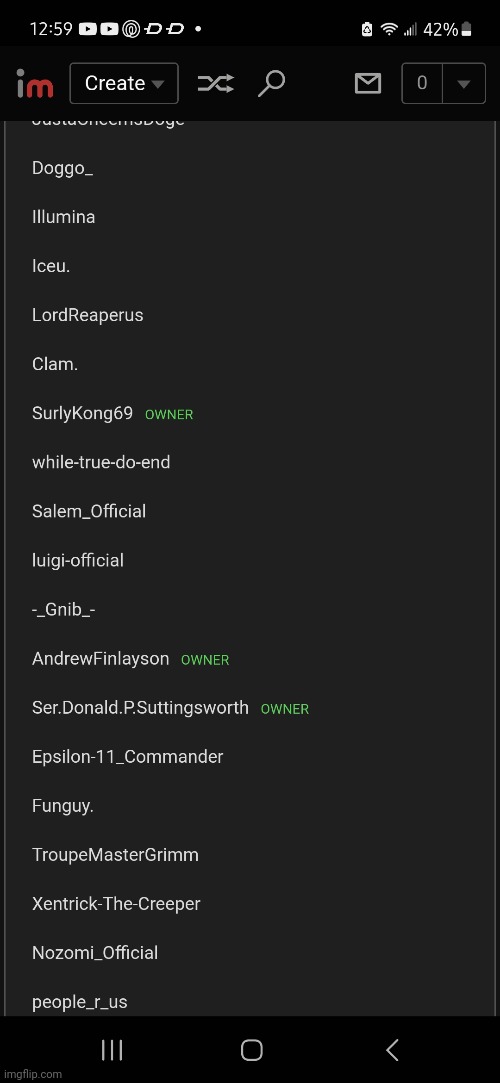500x1083 pixels.
Task: Expand the user menu dropdown arrow
Action: (x=463, y=84)
